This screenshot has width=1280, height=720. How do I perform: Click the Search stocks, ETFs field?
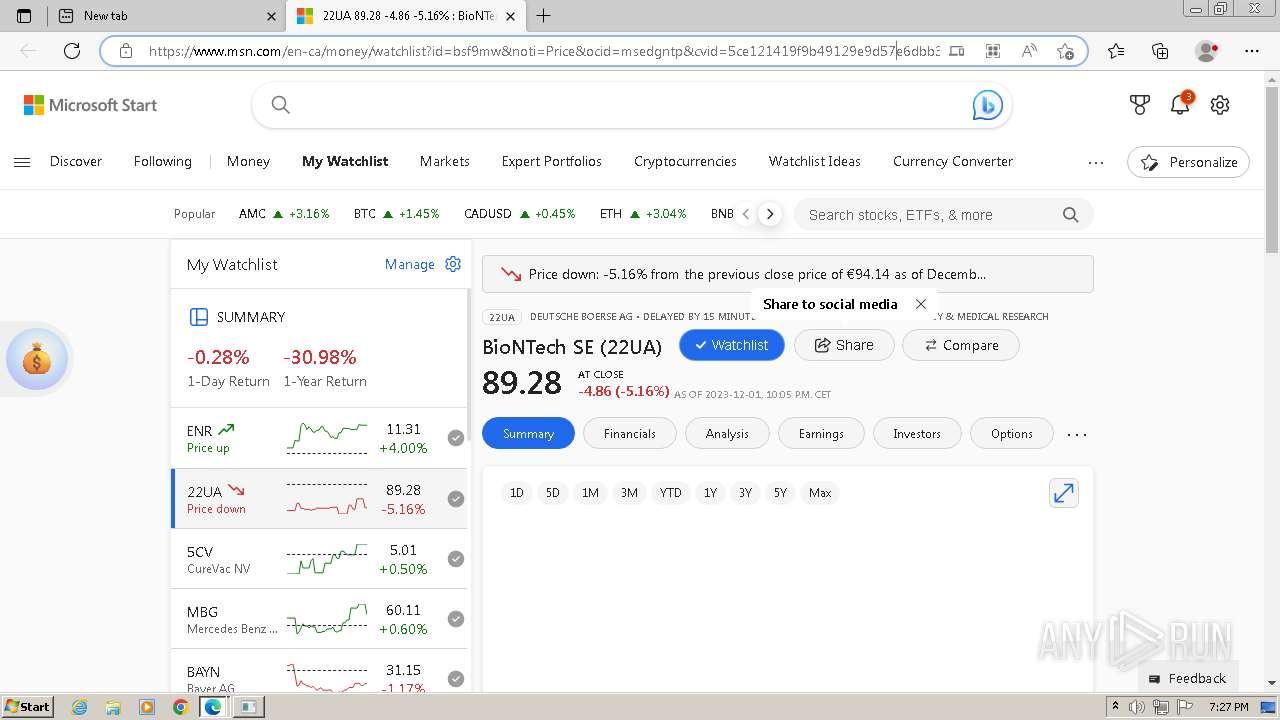click(x=943, y=215)
